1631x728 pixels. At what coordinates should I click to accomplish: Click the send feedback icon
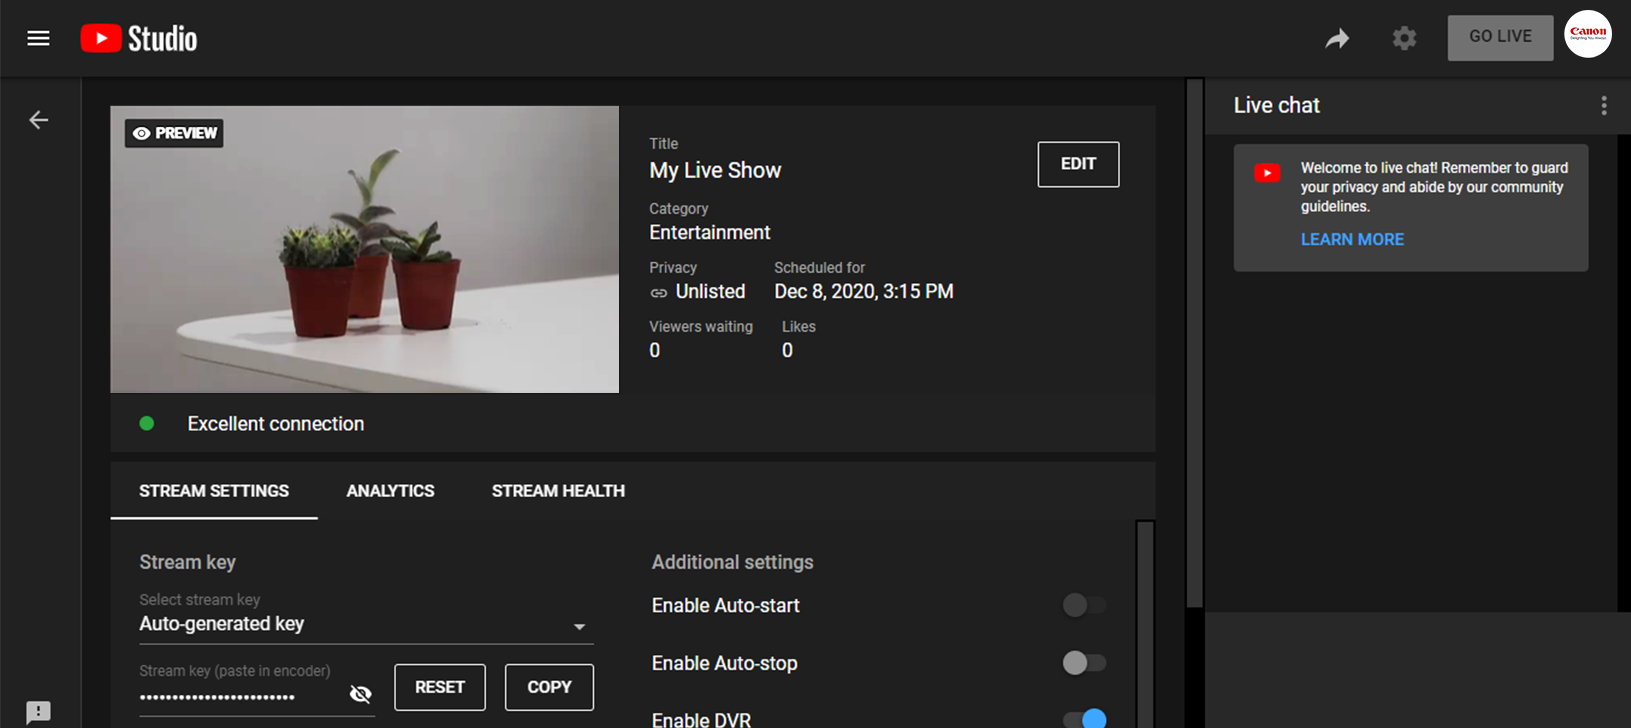pyautogui.click(x=38, y=711)
